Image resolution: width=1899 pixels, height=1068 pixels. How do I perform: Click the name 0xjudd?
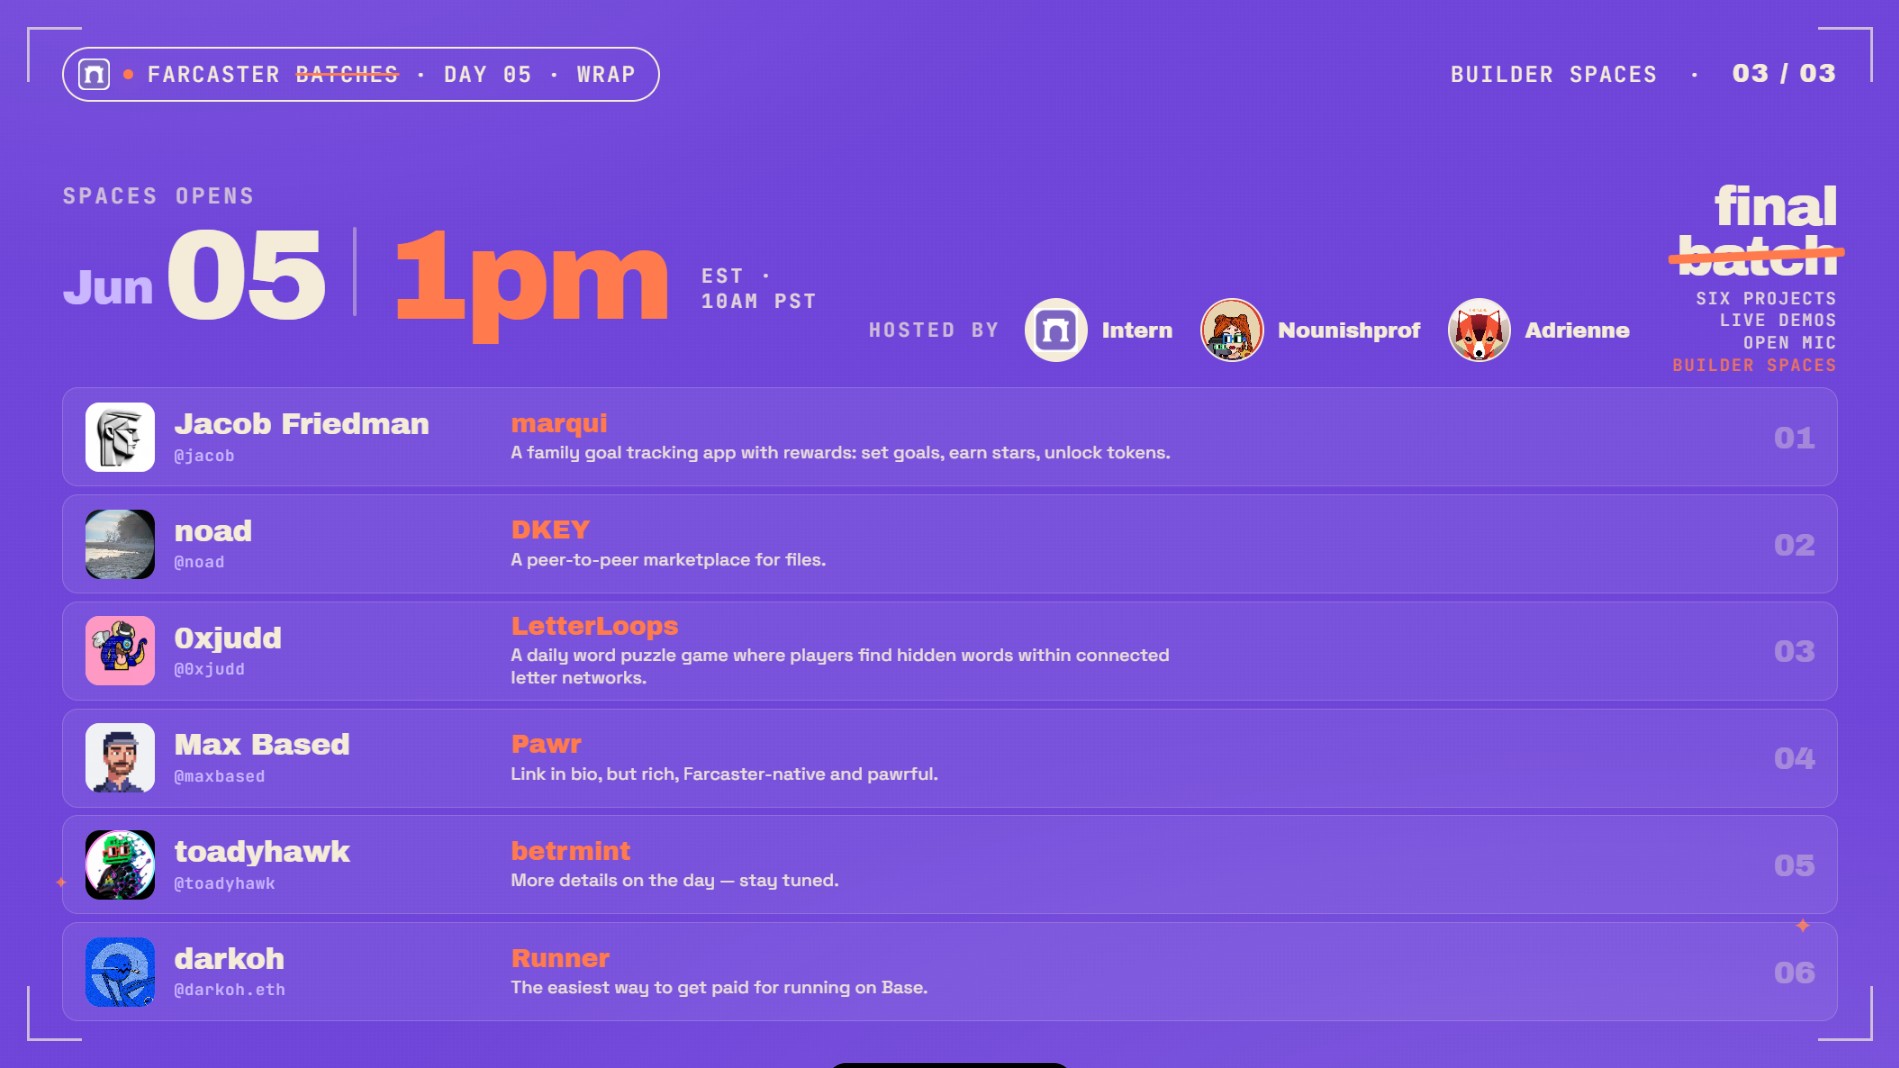(228, 638)
